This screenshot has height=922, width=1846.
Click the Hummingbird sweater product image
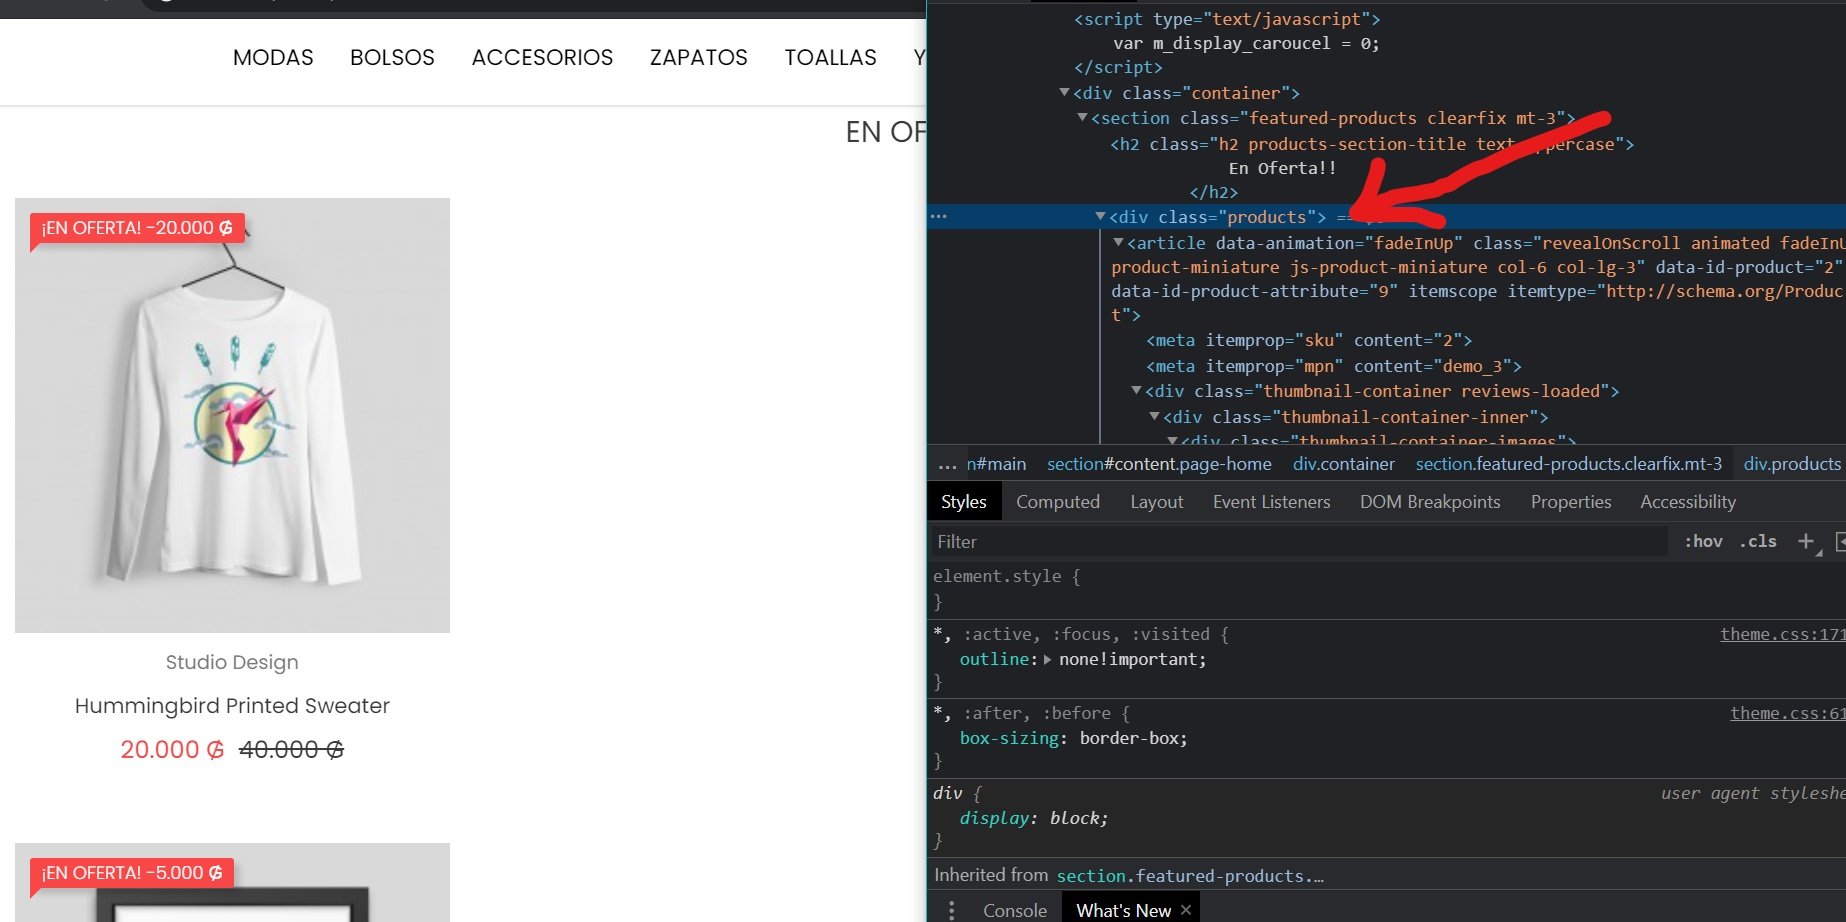(x=232, y=415)
